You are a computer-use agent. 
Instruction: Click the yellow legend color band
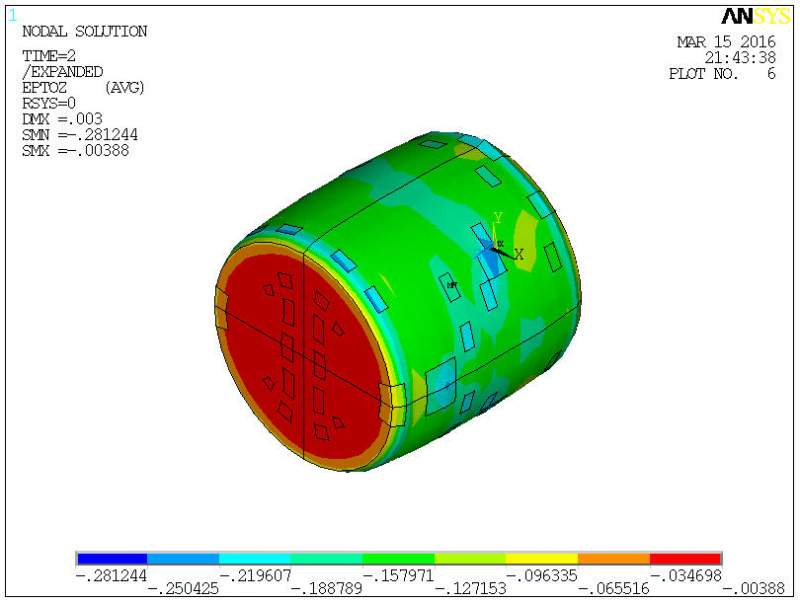(x=542, y=559)
